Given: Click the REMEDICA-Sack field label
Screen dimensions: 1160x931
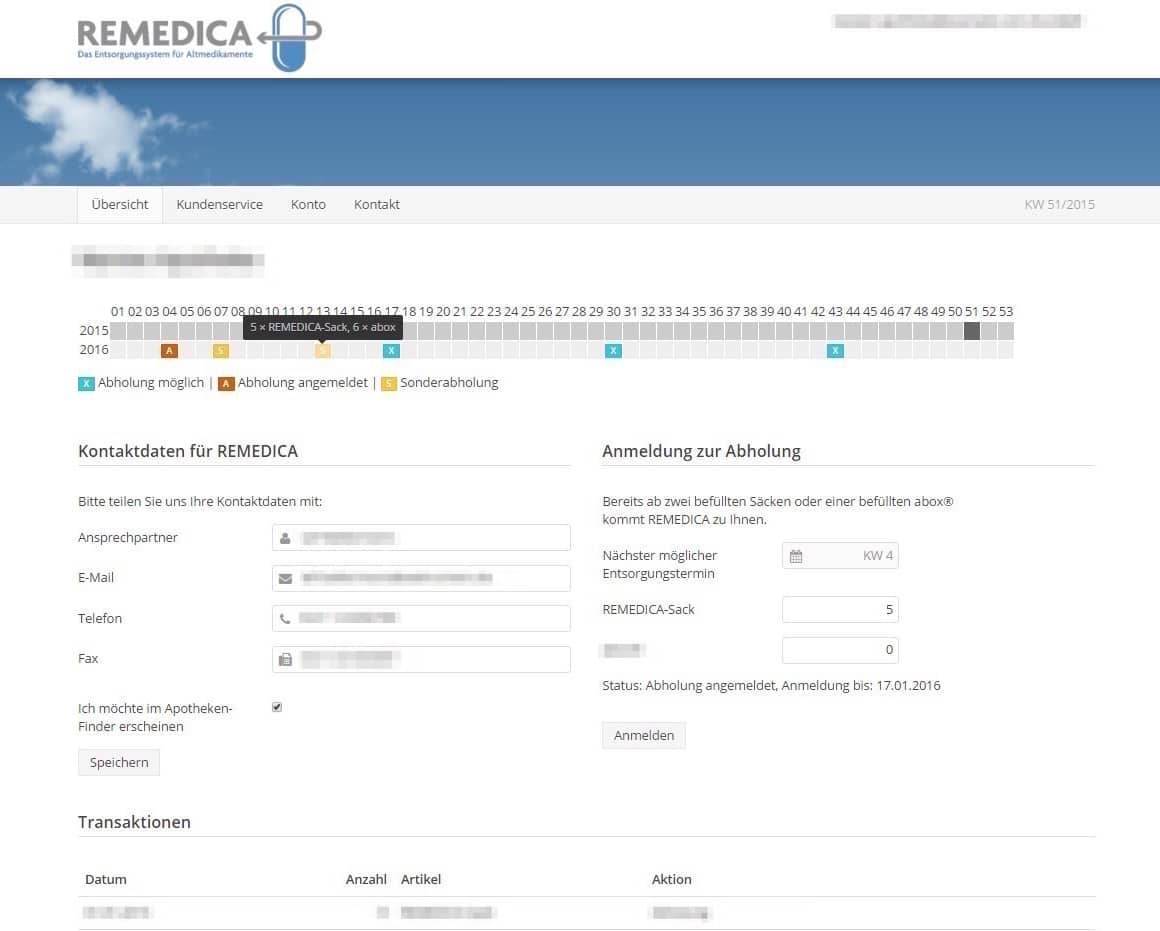Looking at the screenshot, I should pos(649,610).
